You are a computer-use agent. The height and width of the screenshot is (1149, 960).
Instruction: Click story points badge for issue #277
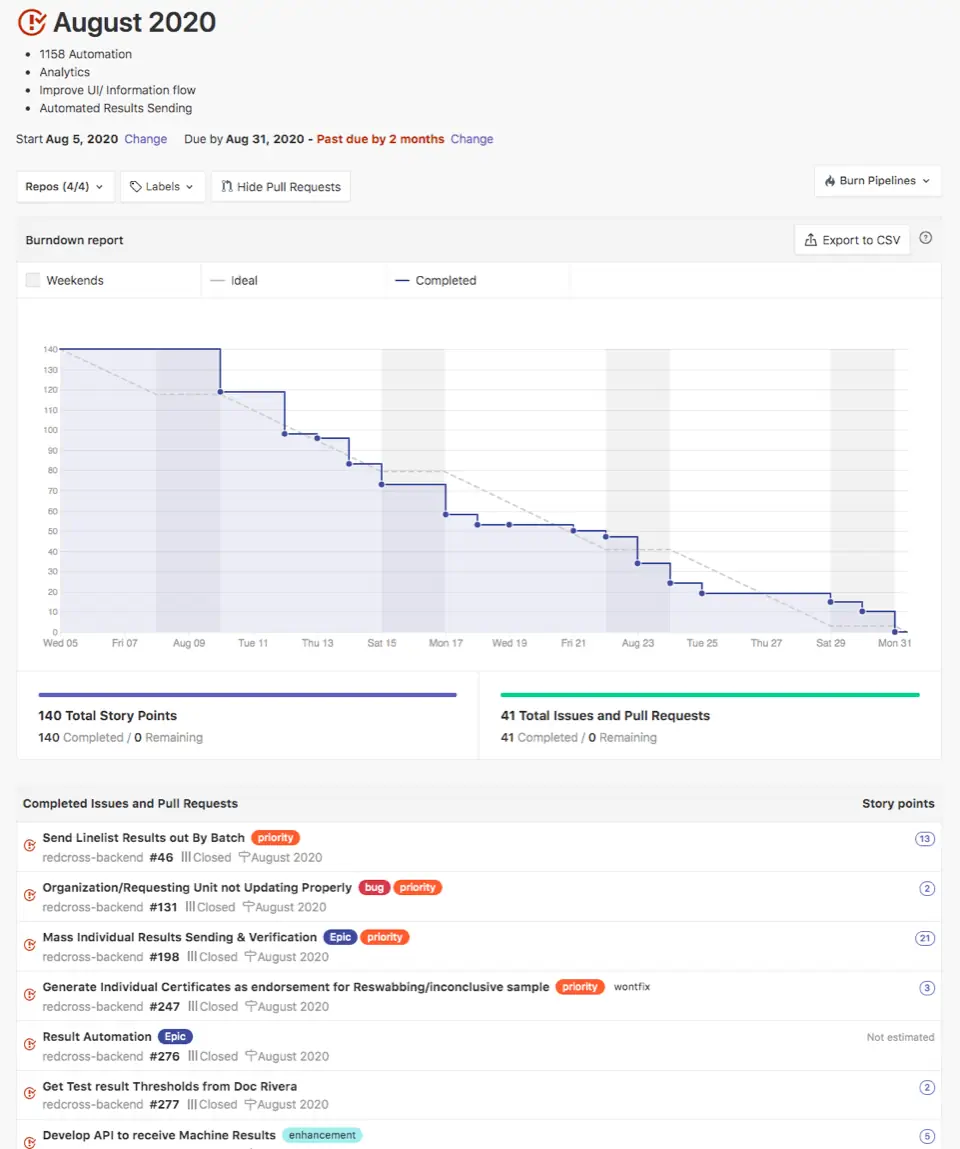(927, 1088)
